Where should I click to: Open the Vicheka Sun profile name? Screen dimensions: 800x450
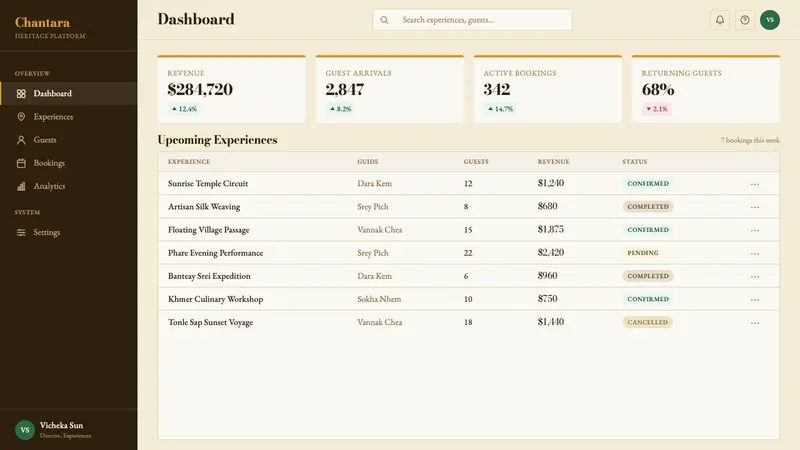pos(61,425)
